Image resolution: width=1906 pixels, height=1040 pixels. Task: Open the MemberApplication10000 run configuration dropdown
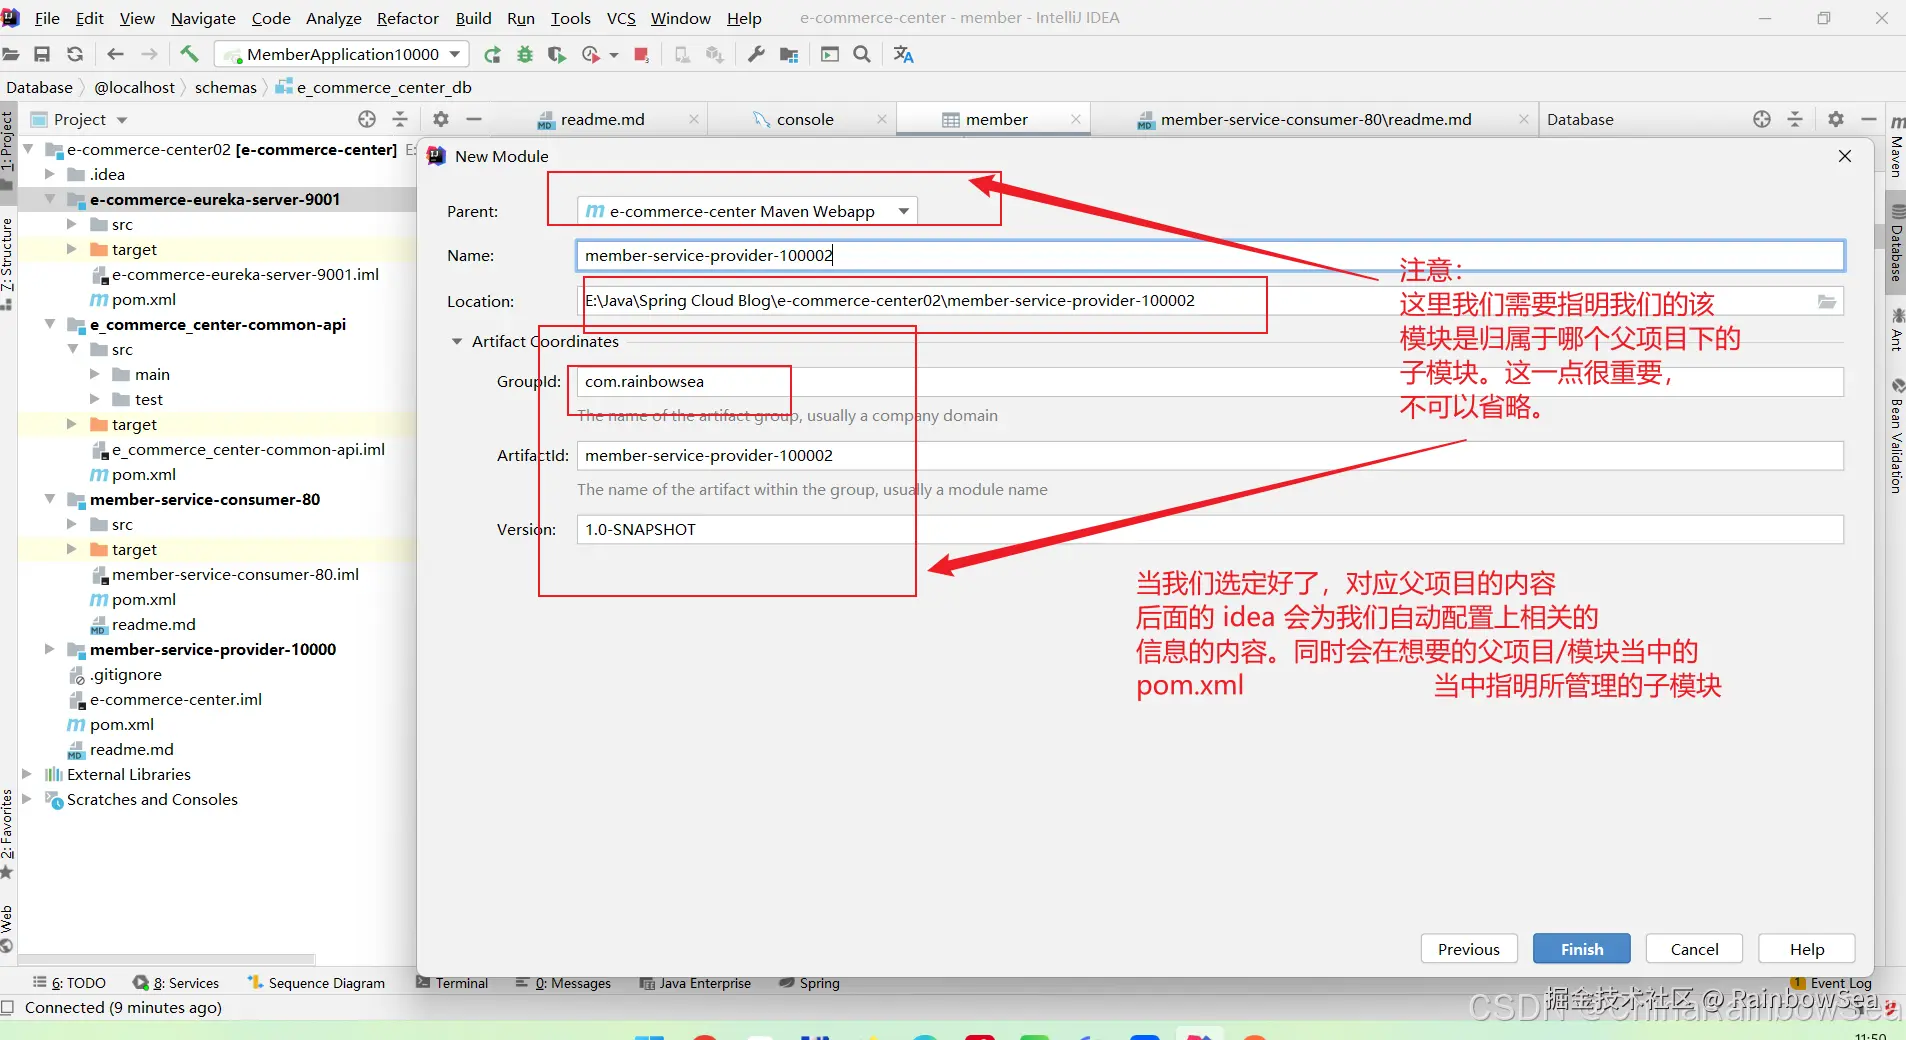point(342,54)
